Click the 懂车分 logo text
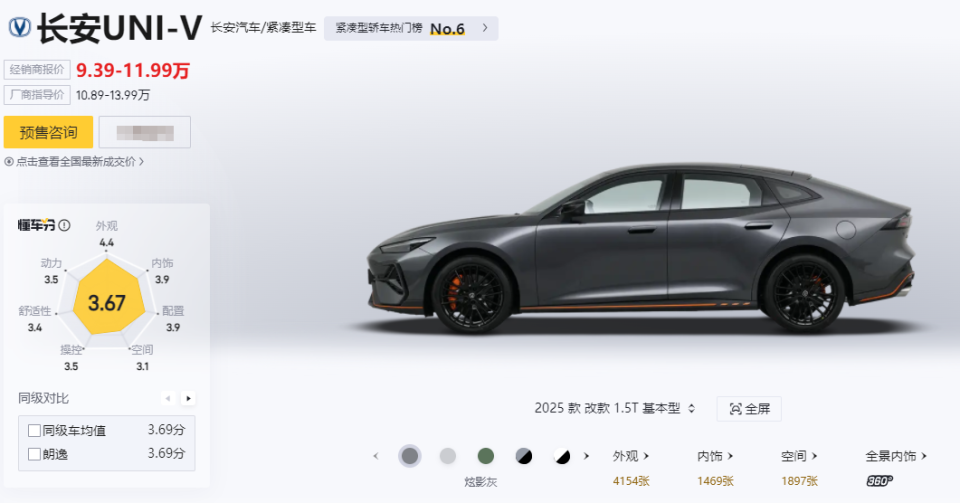 click(37, 225)
